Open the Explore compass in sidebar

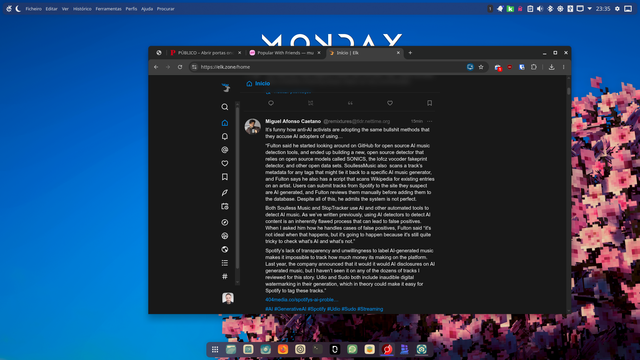pyautogui.click(x=224, y=222)
